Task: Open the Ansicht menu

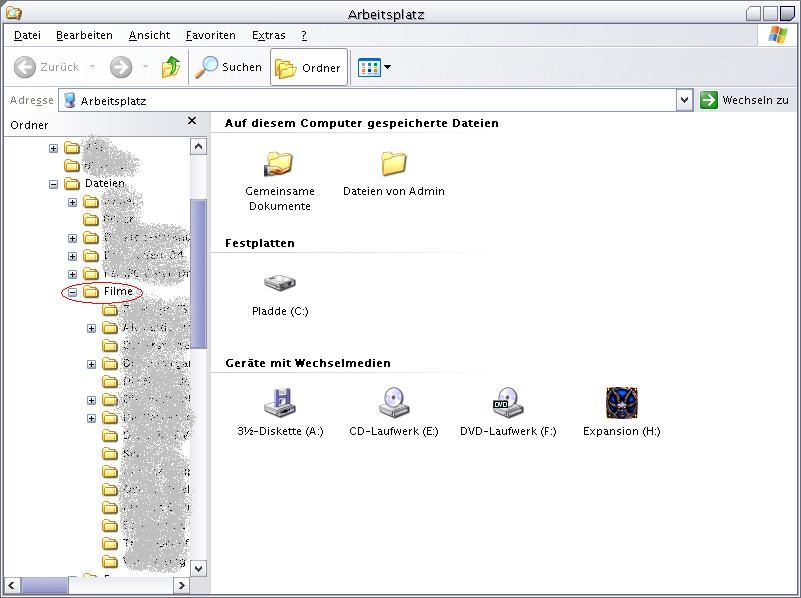Action: click(149, 35)
